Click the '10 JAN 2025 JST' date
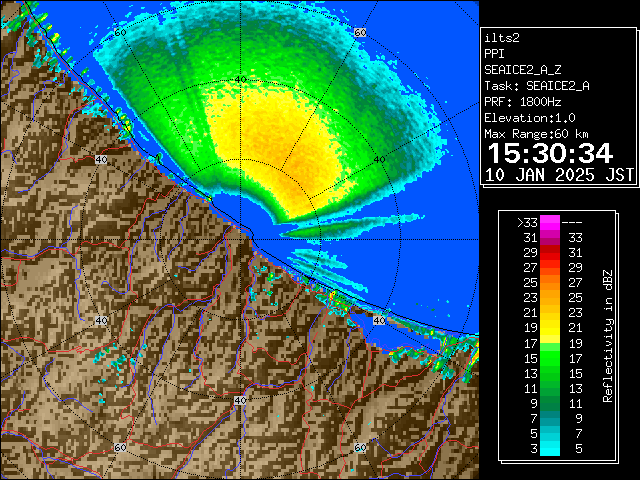 [559, 175]
